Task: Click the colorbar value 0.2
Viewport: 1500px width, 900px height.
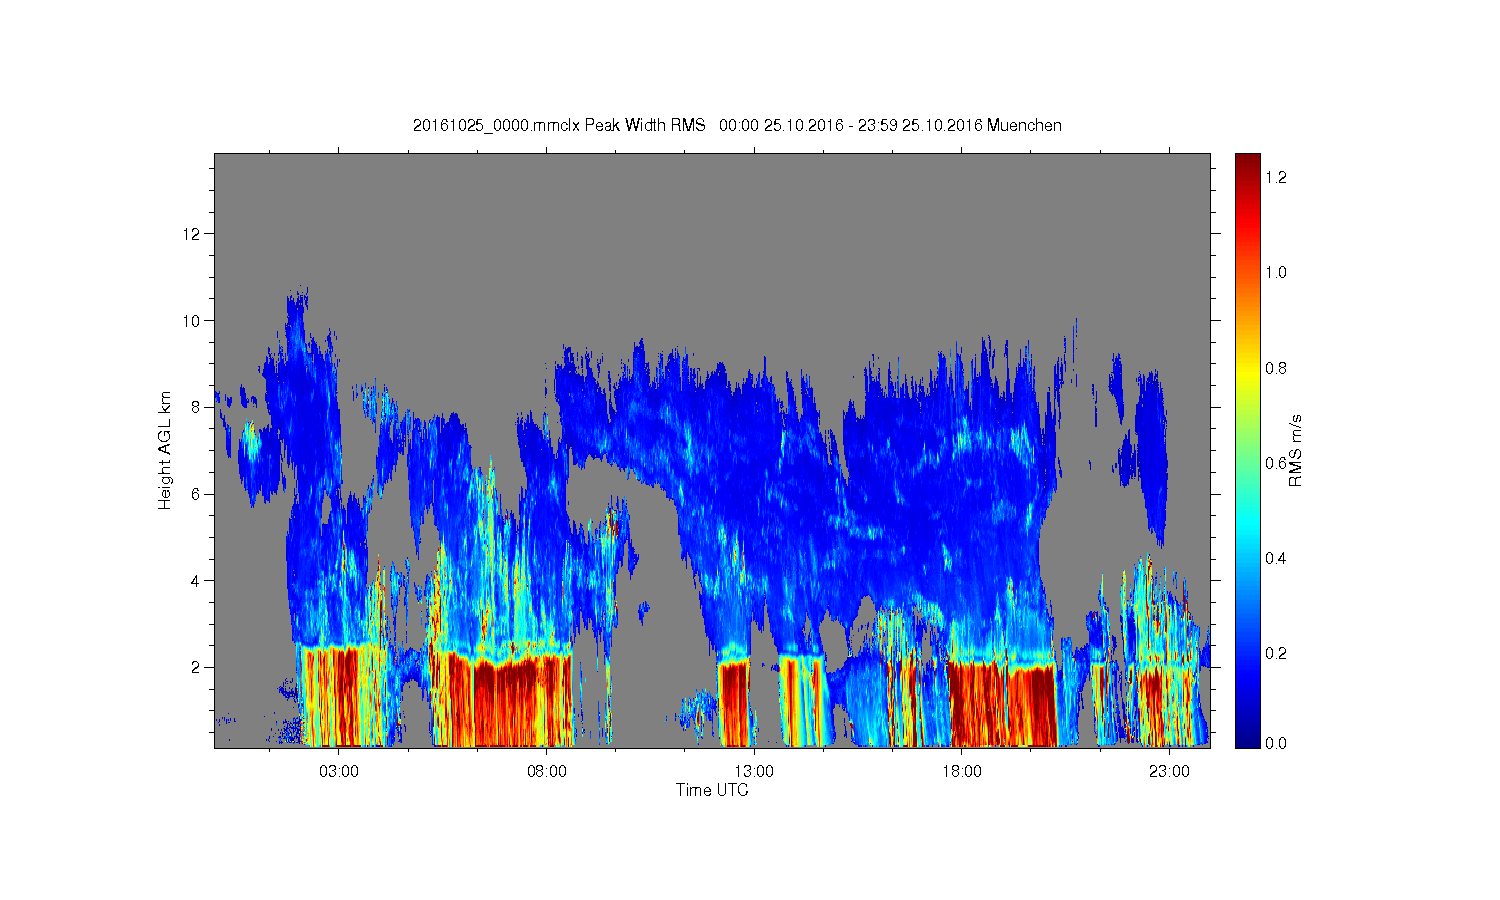Action: [1275, 653]
